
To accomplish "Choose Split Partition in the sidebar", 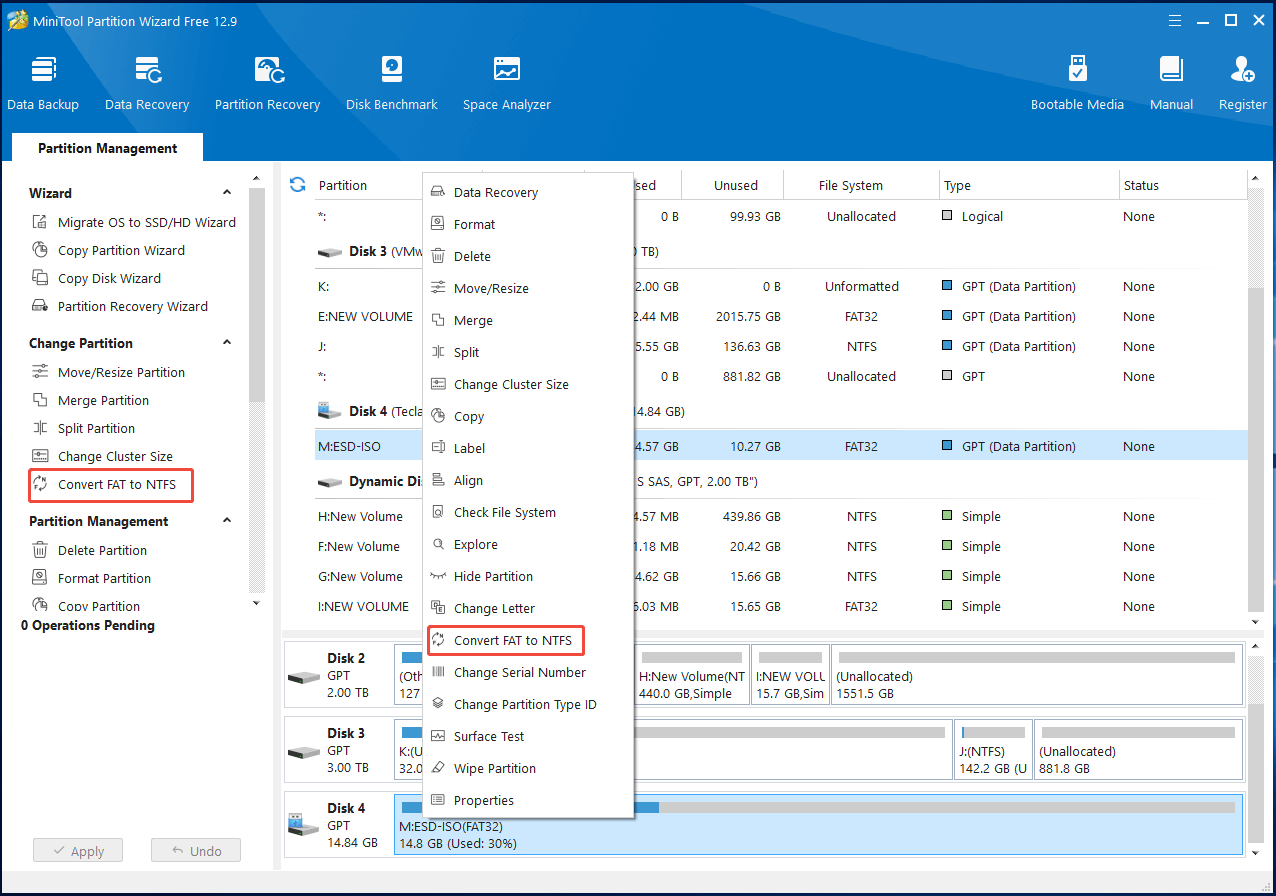I will (x=84, y=429).
